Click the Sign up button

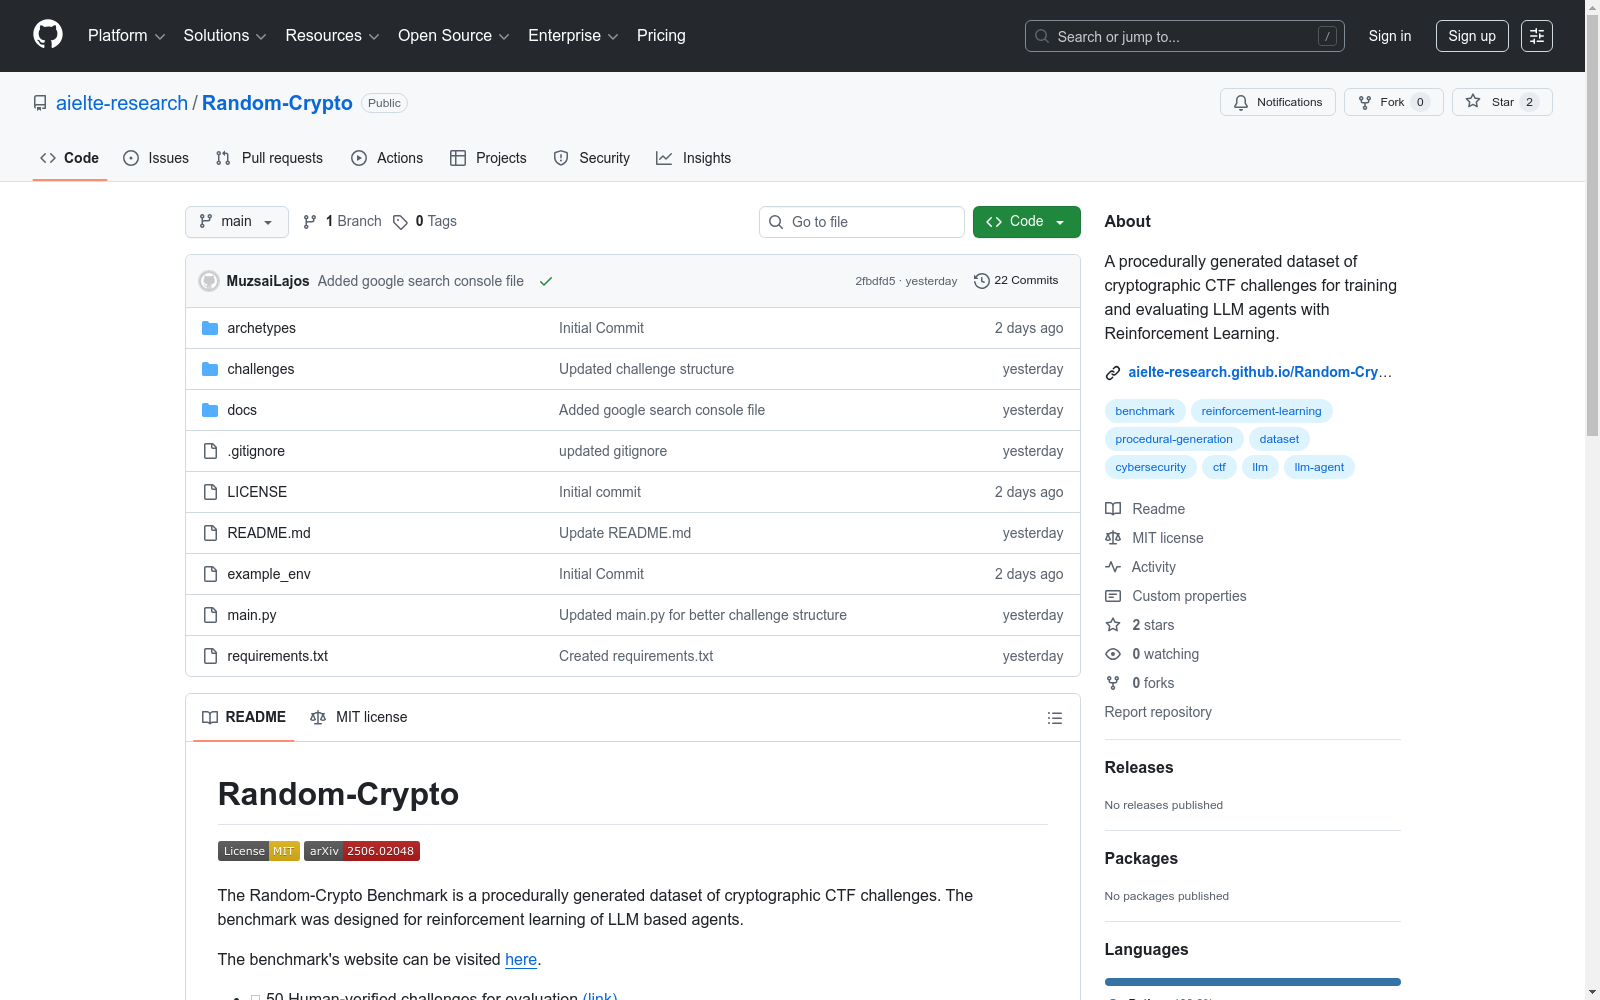[x=1472, y=36]
